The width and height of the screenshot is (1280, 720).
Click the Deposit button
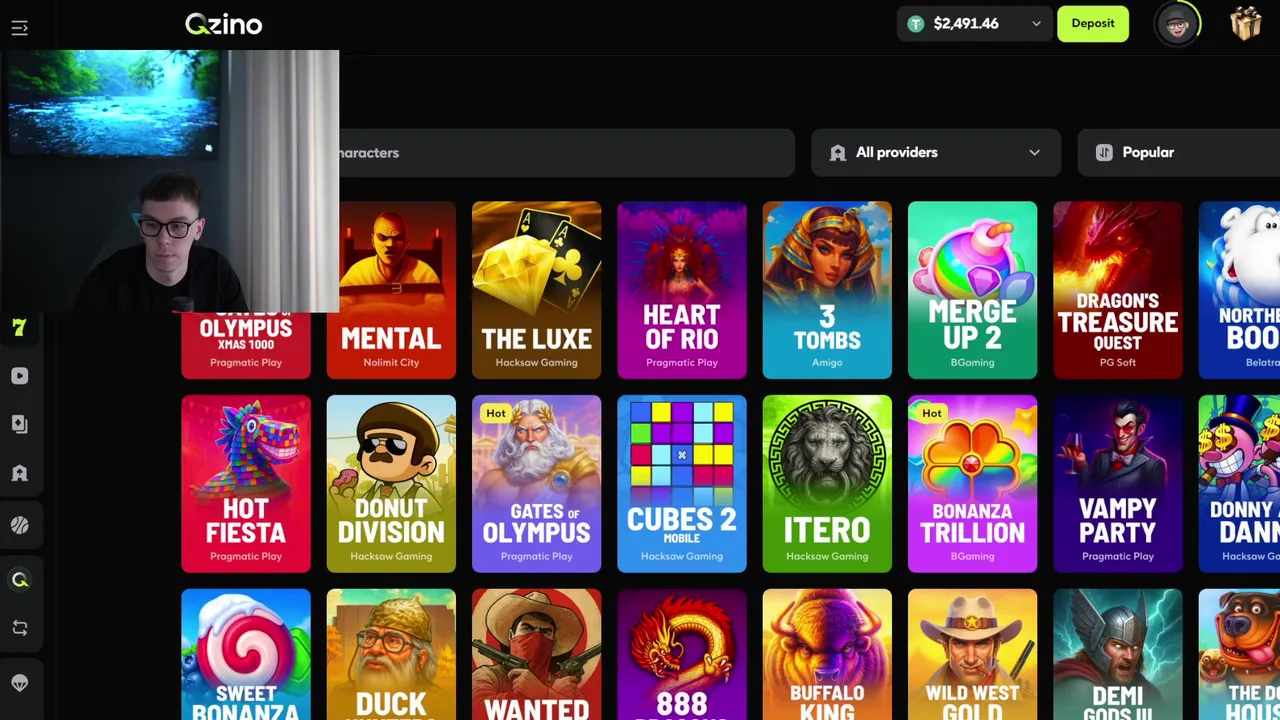[x=1093, y=24]
